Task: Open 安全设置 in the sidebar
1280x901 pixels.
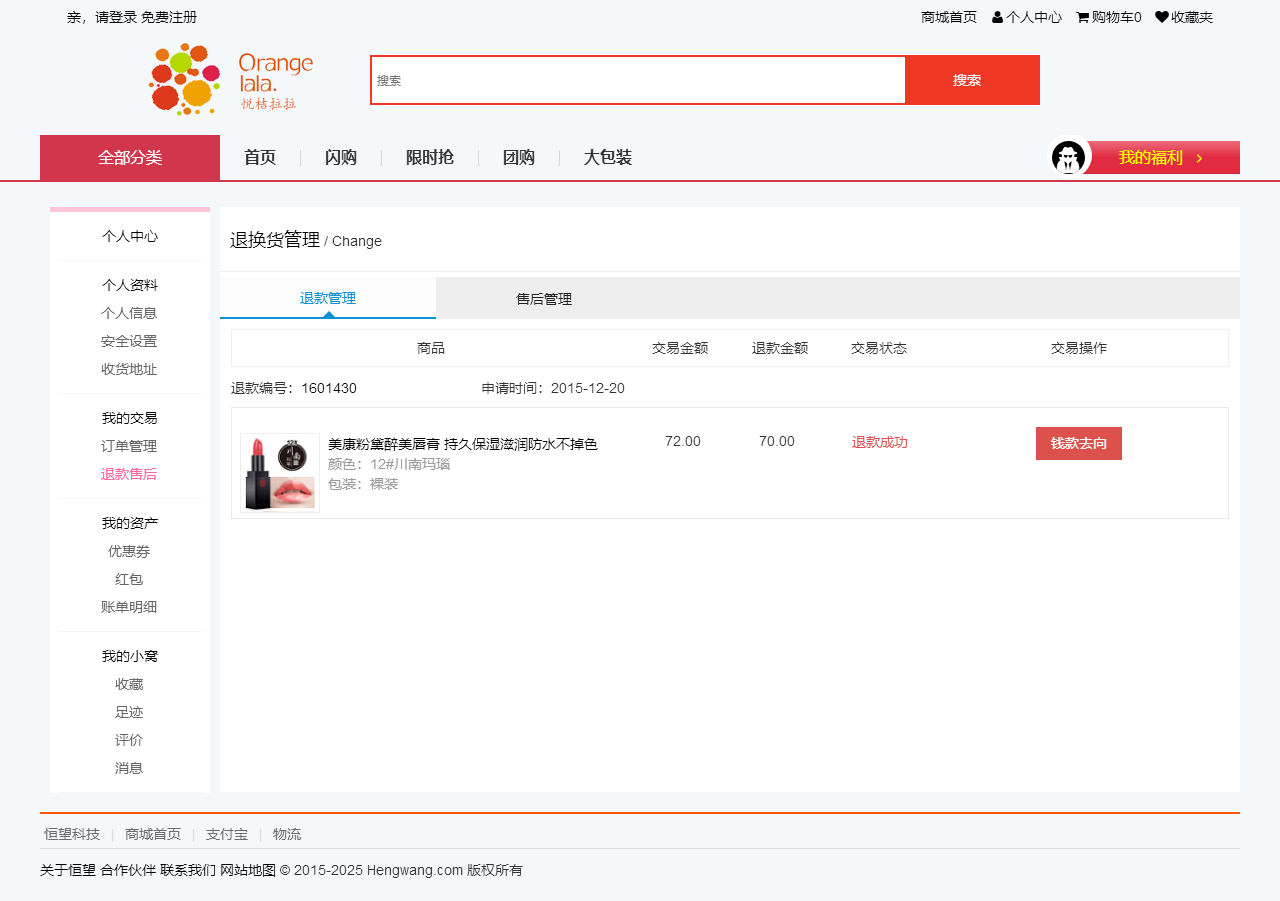Action: click(x=129, y=341)
